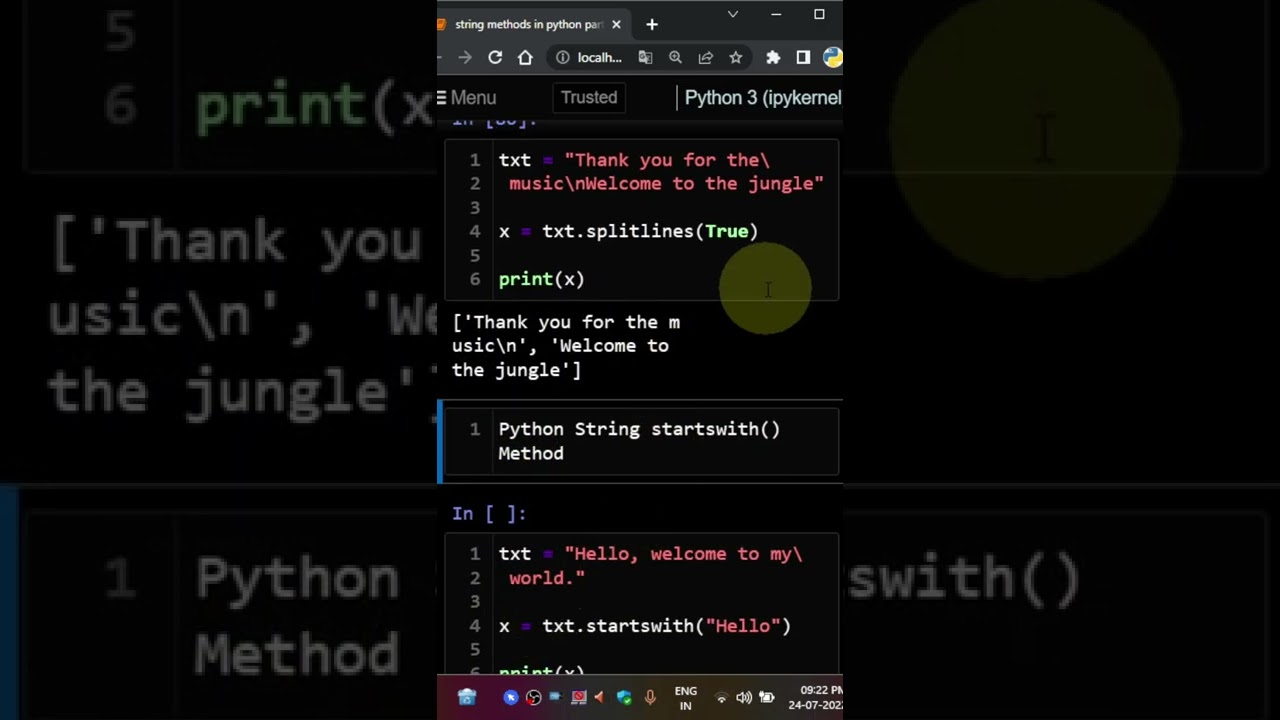This screenshot has height=720, width=1280.
Task: Switch to string methods in python tab
Action: (529, 24)
